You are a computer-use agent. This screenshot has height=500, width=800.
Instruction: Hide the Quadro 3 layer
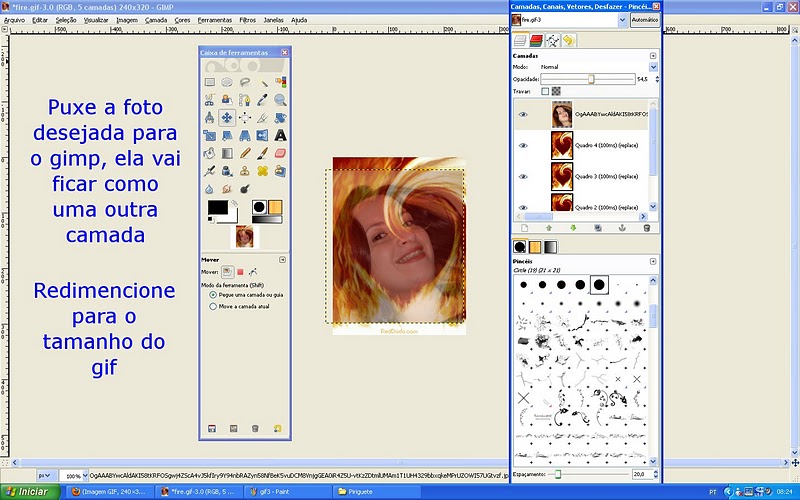(x=523, y=177)
